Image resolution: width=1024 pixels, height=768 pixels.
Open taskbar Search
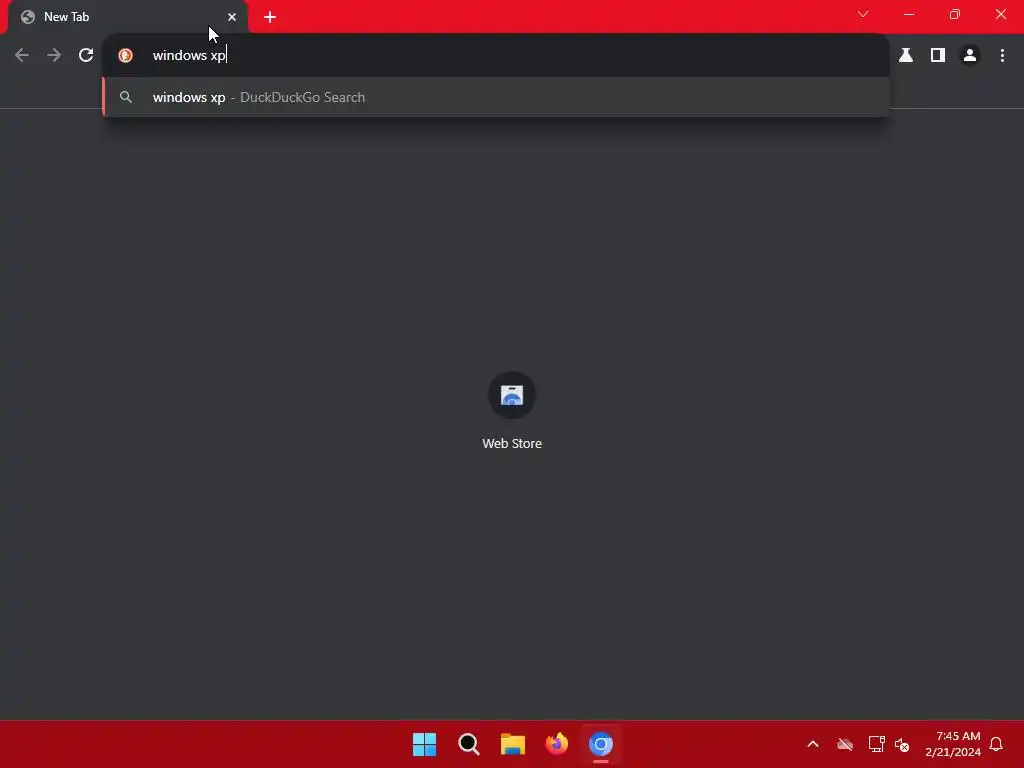[x=469, y=744]
